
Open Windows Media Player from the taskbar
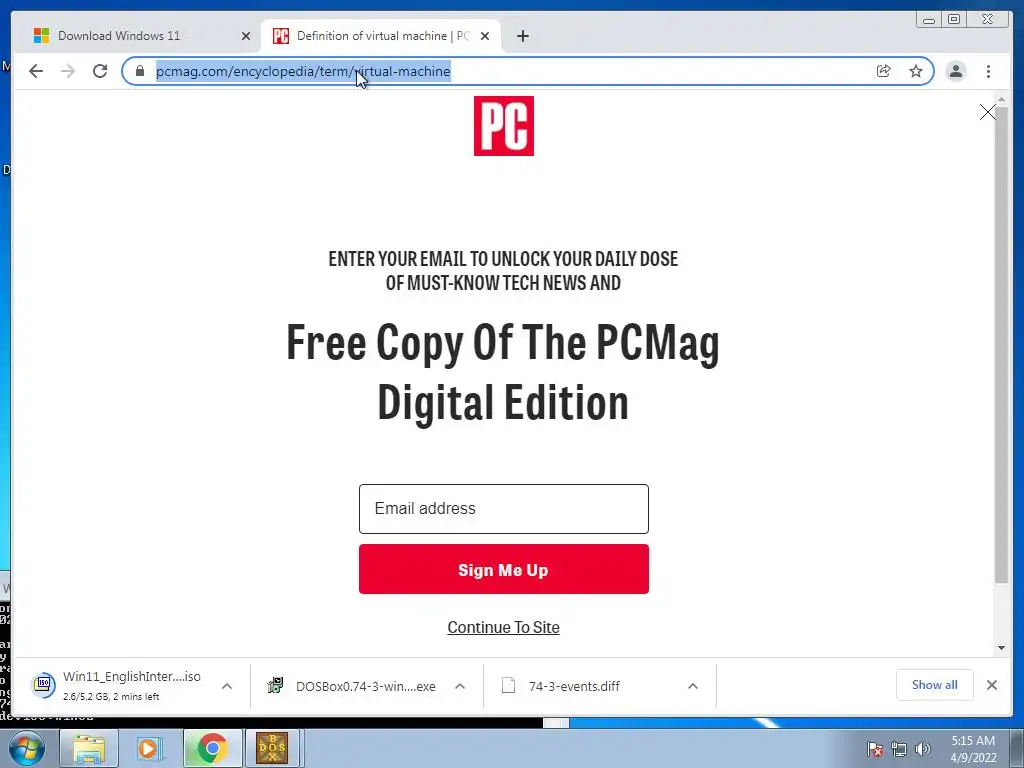[150, 748]
